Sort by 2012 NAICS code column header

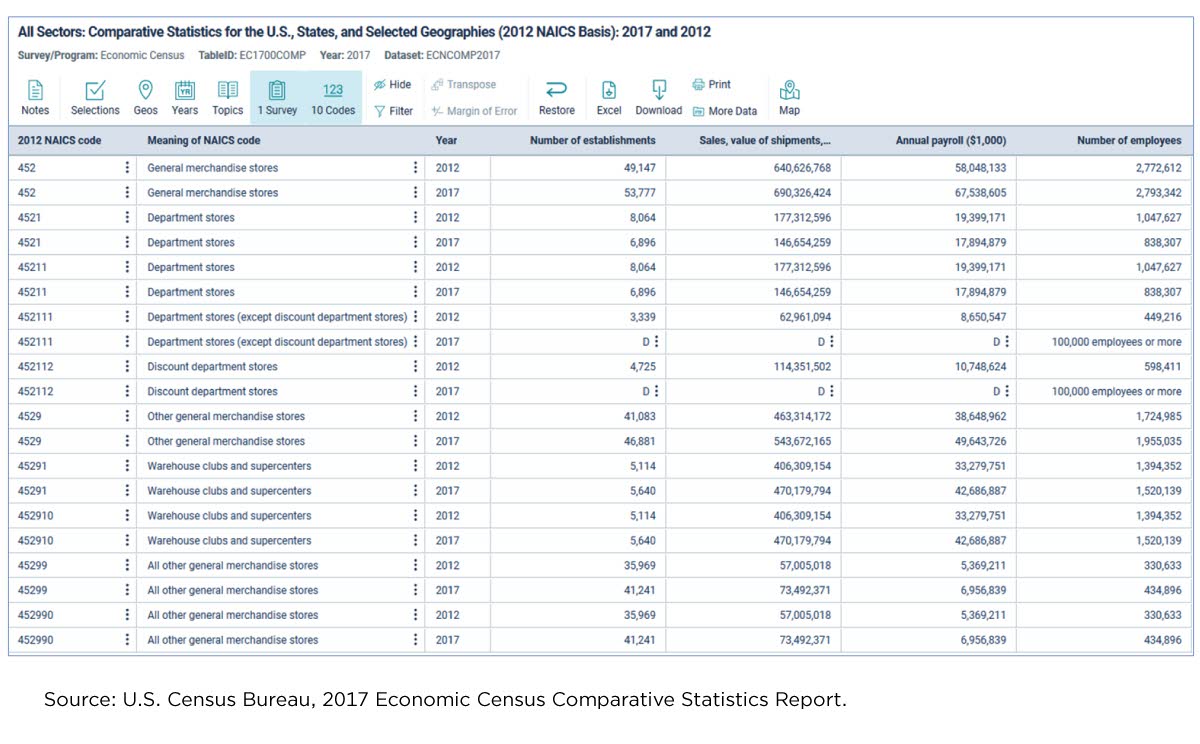click(60, 140)
